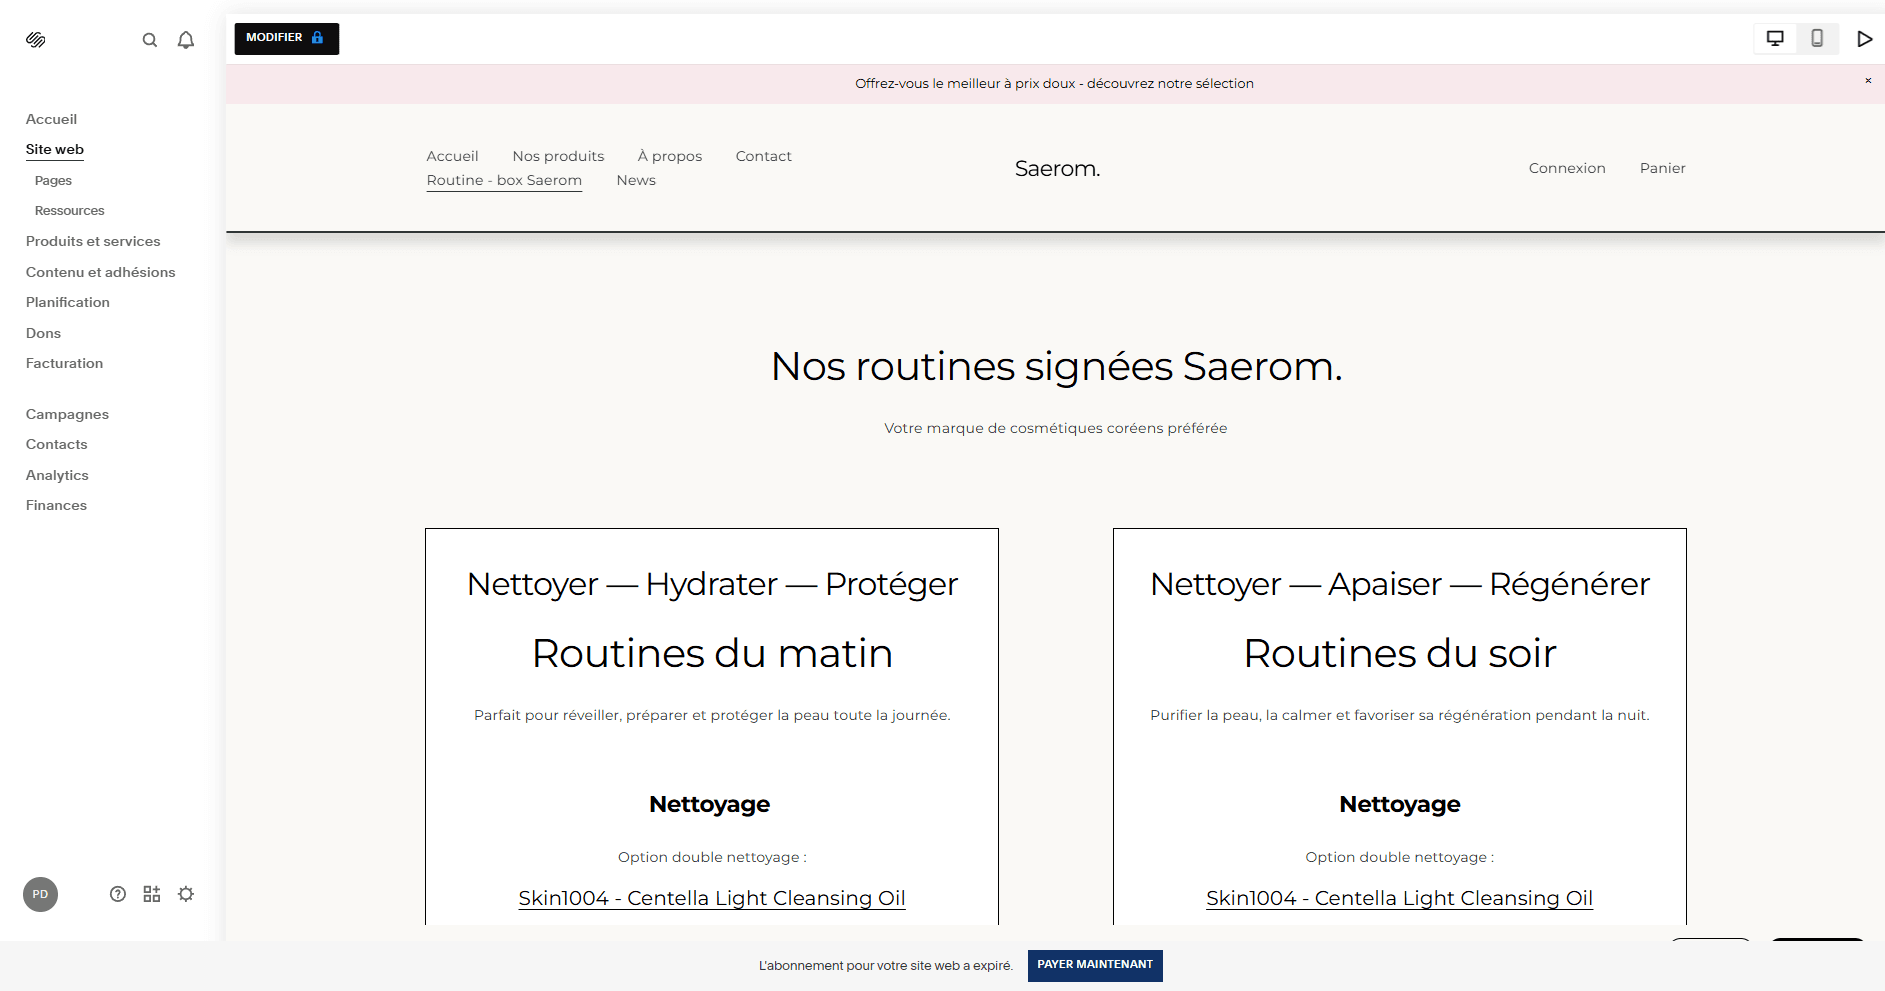
Task: Click Panier link in header
Action: point(1662,168)
